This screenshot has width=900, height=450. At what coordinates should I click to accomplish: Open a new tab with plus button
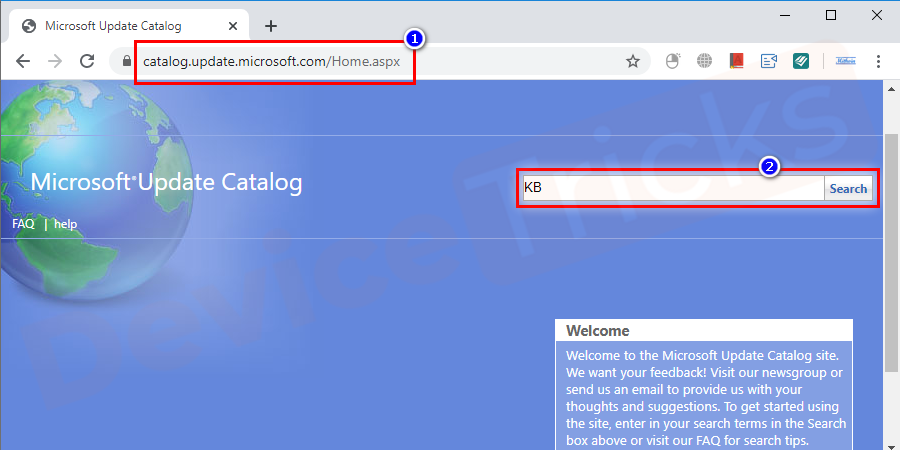point(271,26)
